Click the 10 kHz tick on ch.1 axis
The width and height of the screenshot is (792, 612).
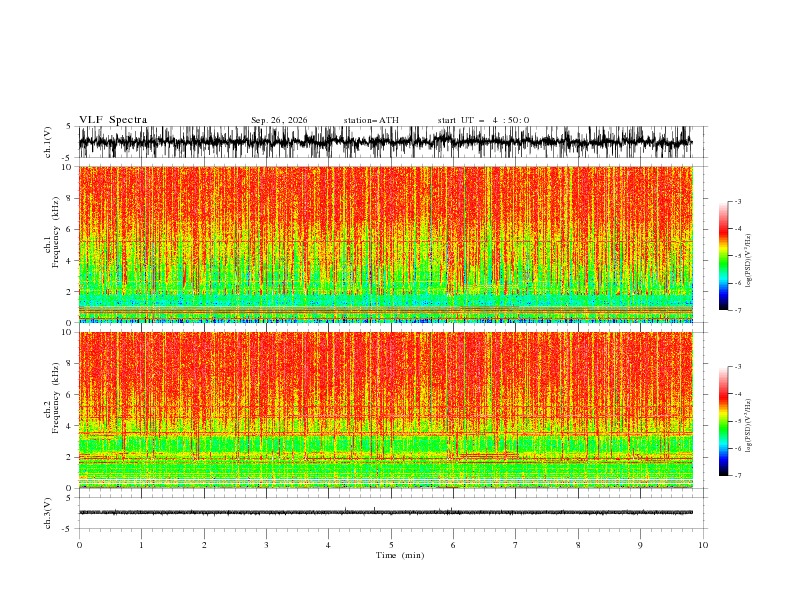pyautogui.click(x=68, y=167)
